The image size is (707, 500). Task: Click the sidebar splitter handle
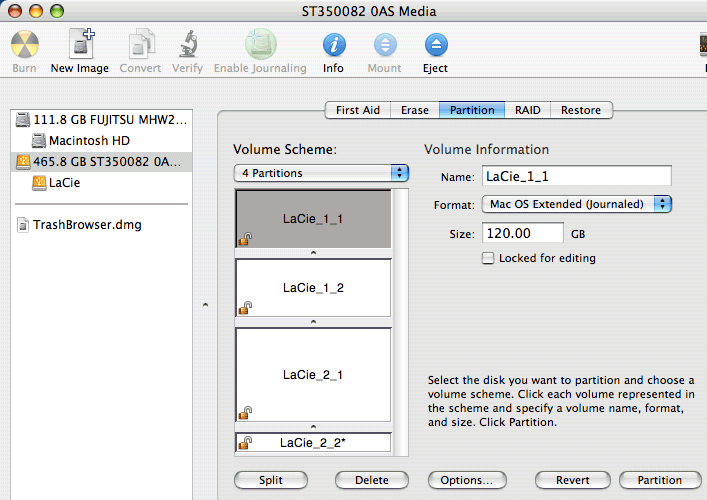[x=206, y=305]
